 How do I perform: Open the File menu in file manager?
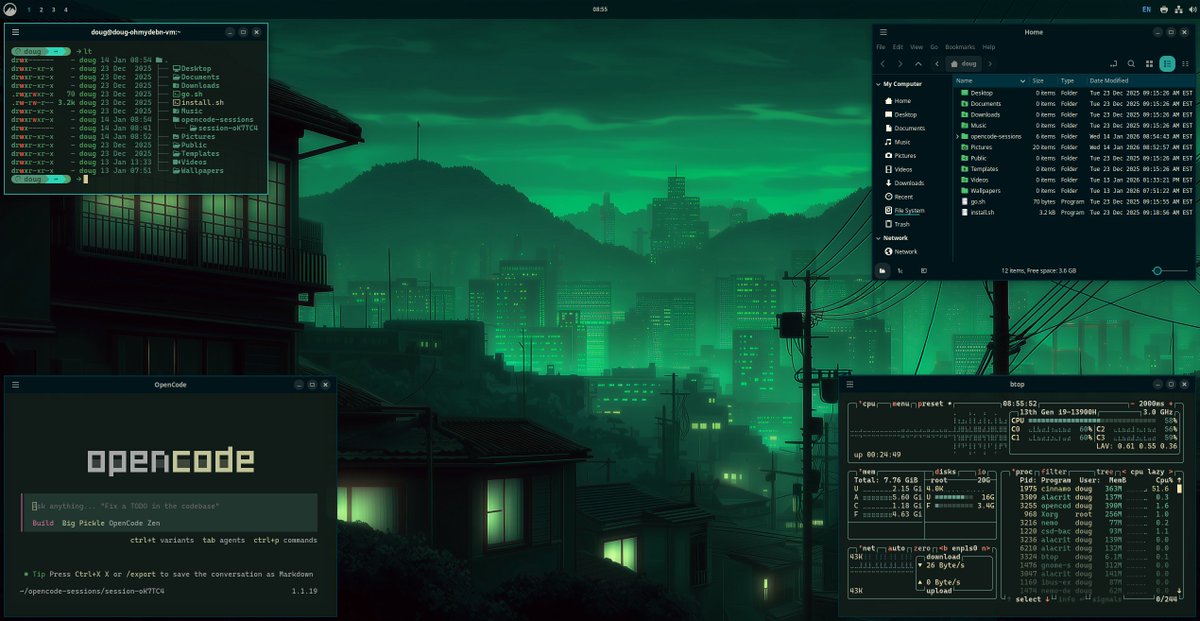pos(881,47)
